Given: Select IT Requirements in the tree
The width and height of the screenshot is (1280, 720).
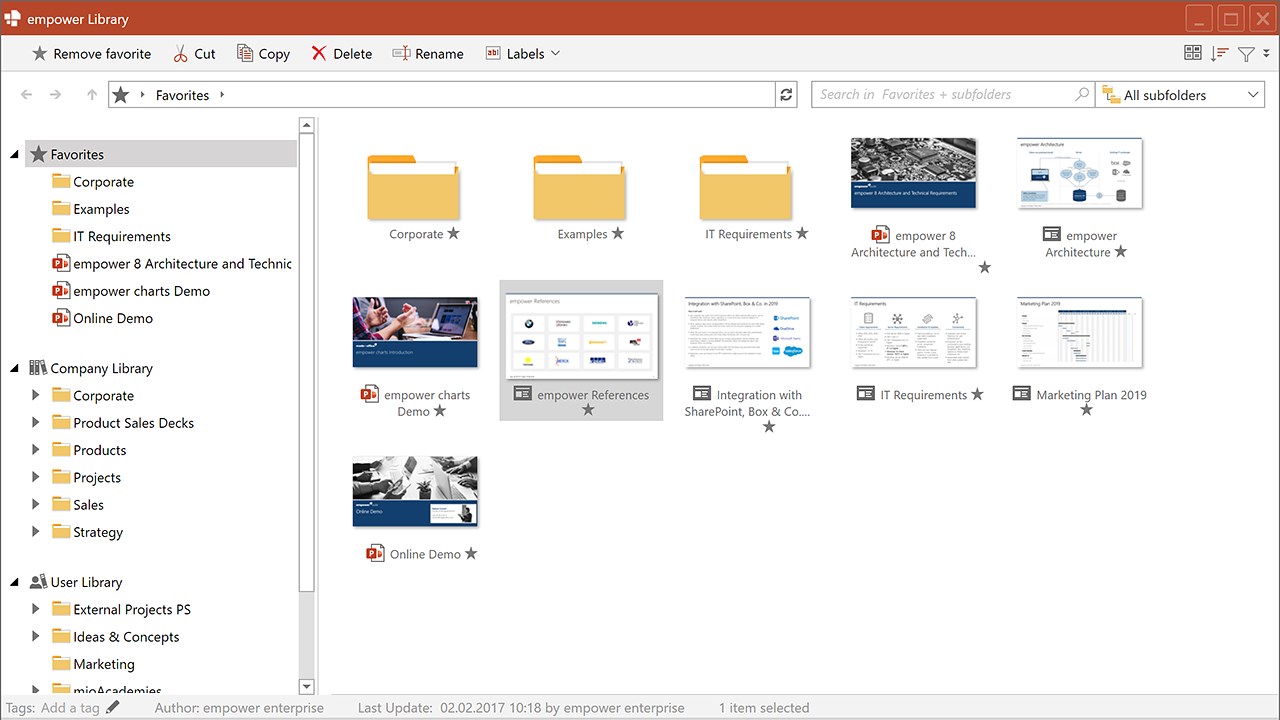Looking at the screenshot, I should coord(122,236).
